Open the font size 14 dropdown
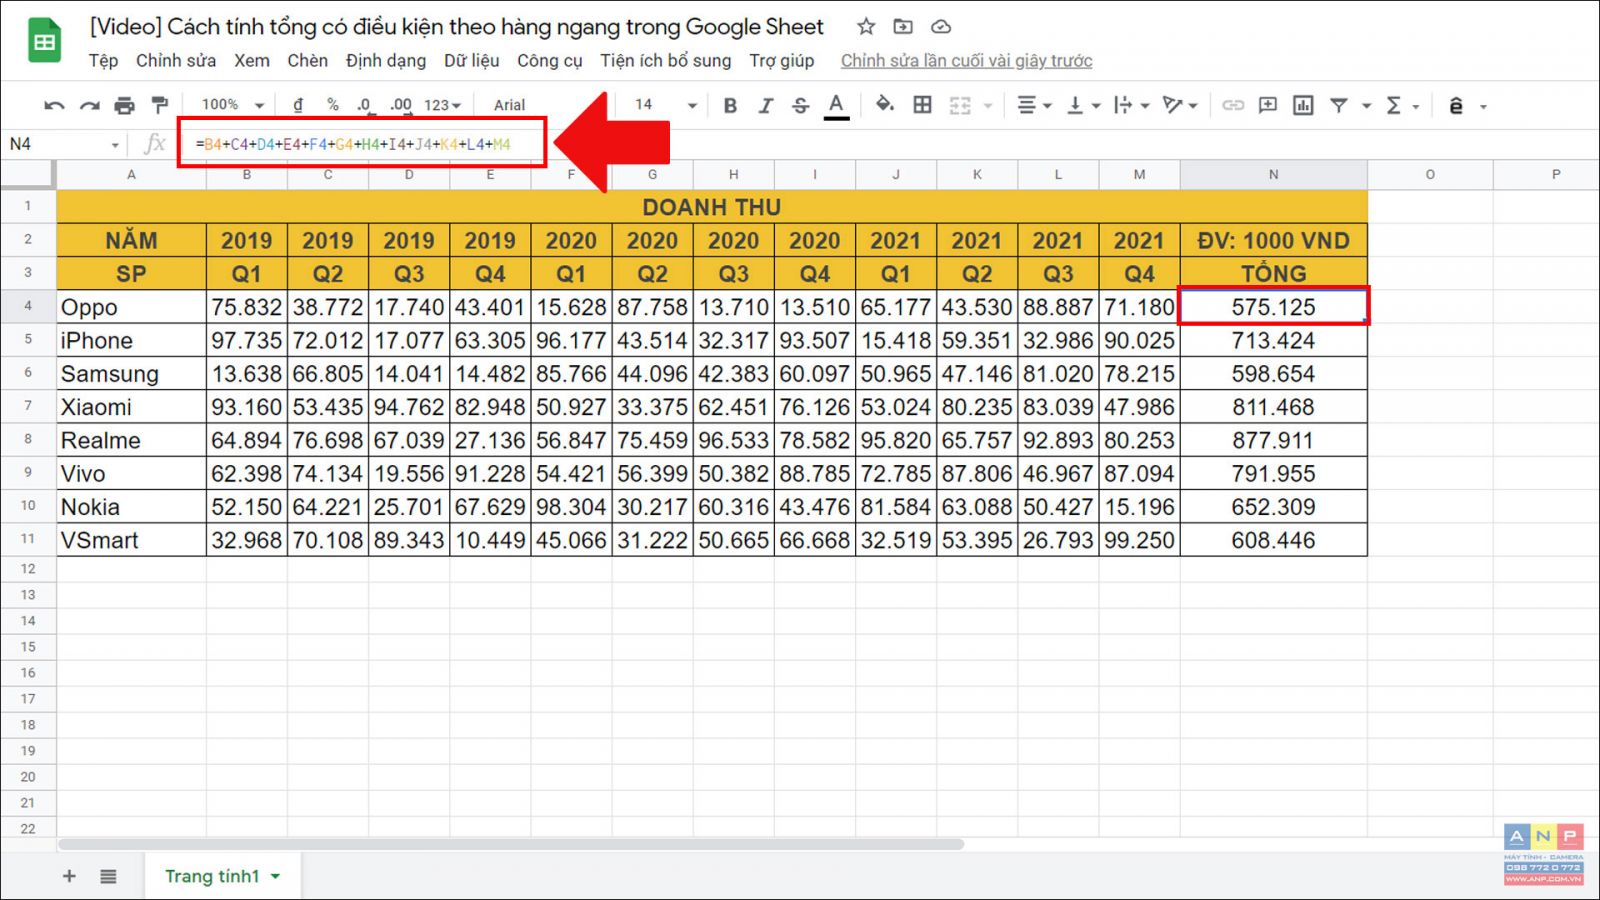Viewport: 1600px width, 900px height. 665,104
